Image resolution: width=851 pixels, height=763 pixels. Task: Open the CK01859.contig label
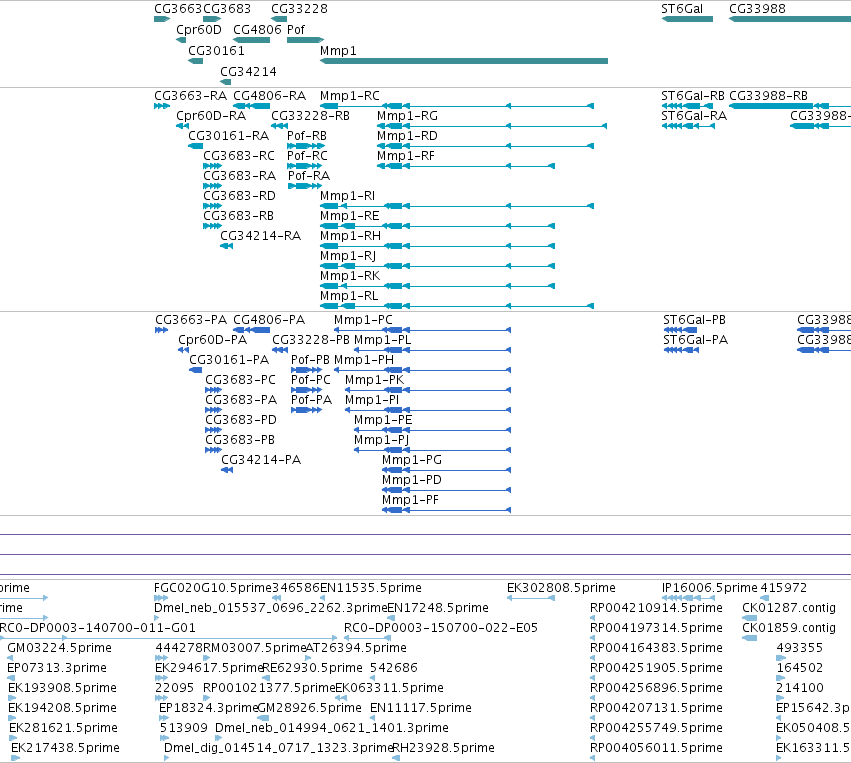(x=789, y=628)
